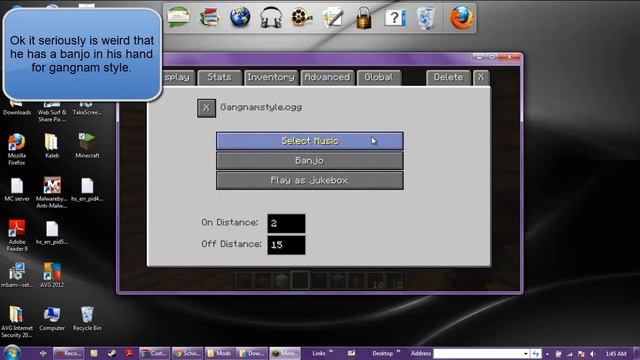Screen dimensions: 640x360
Task: Switch to the Mine... Minecraft taskbar button
Action: coord(285,353)
